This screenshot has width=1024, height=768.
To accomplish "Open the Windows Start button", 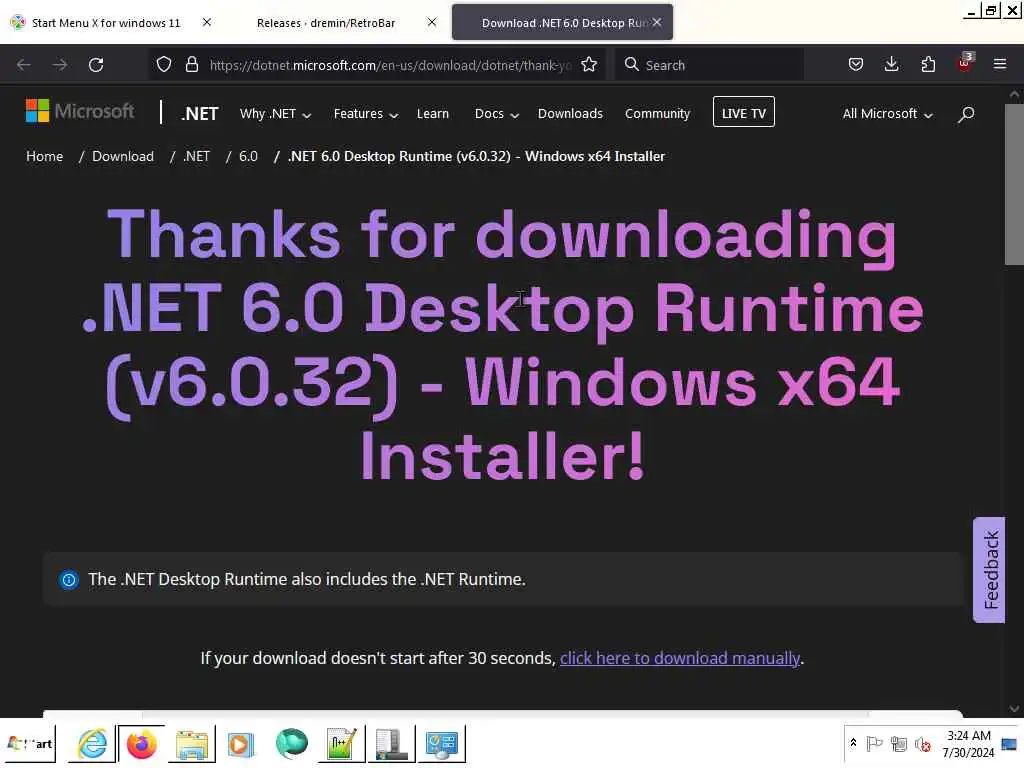I will pos(29,744).
